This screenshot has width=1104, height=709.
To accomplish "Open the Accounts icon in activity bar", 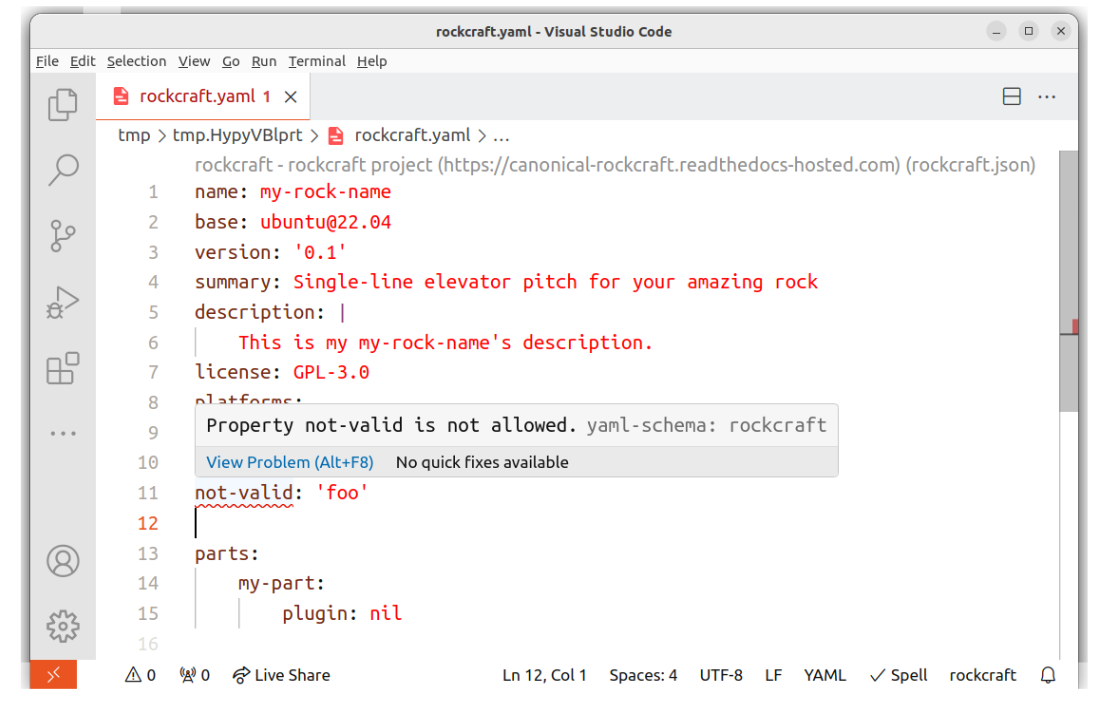I will tap(63, 561).
